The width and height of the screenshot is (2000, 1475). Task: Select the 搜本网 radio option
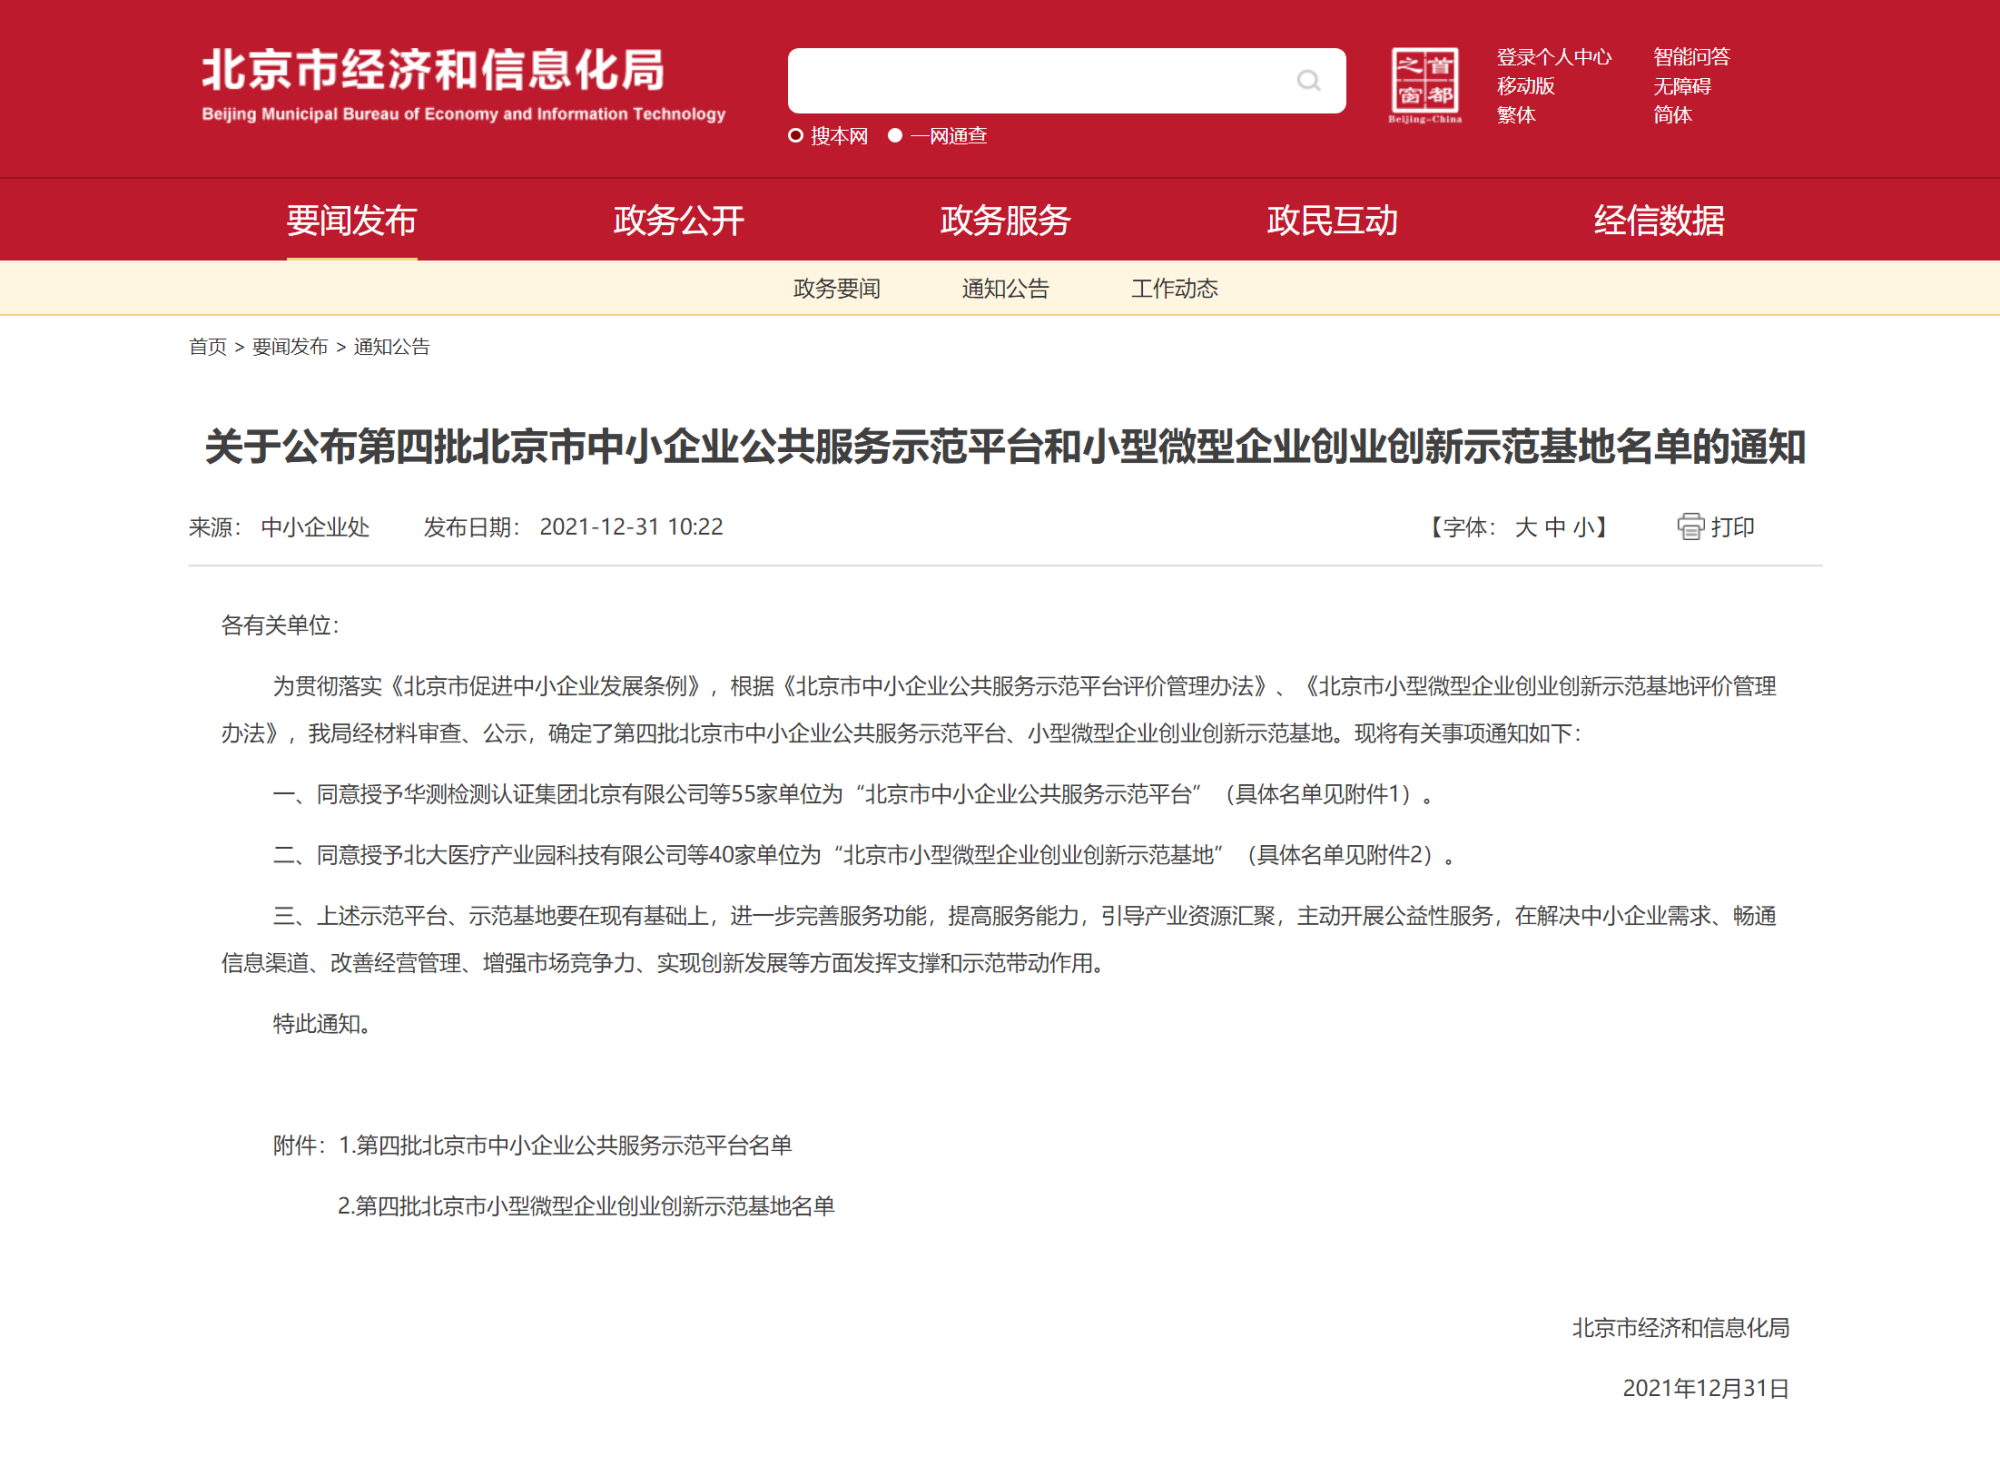(x=796, y=136)
